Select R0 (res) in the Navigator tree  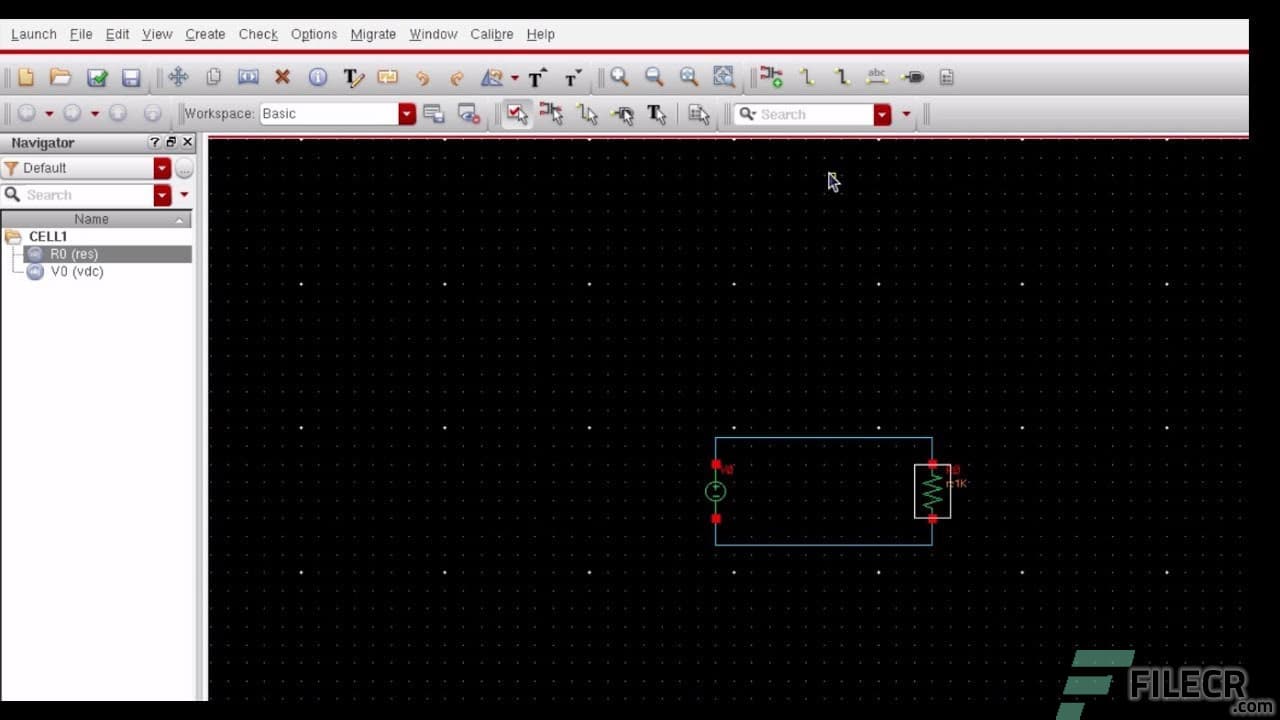[x=72, y=253]
